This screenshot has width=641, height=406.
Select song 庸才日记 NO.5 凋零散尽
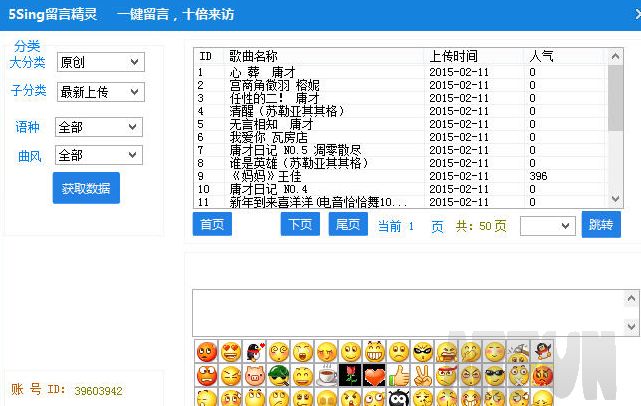click(x=400, y=150)
